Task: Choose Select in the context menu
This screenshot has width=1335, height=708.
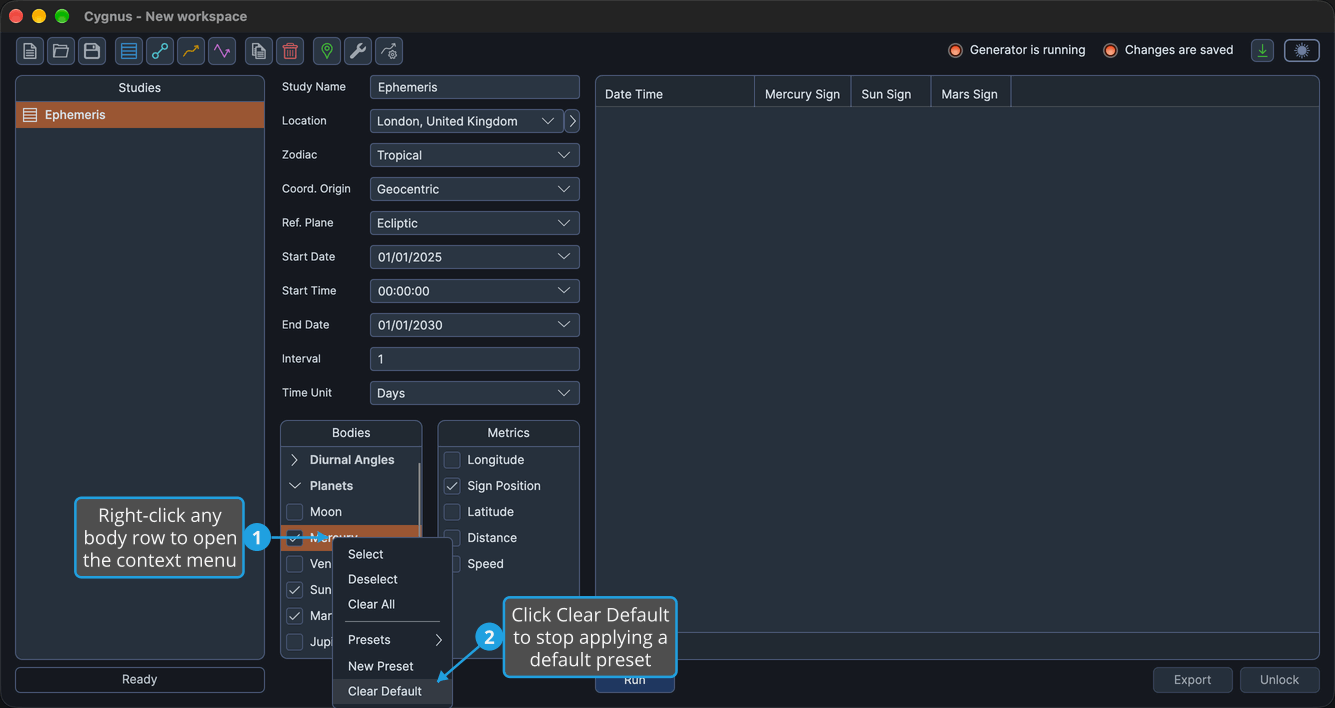Action: (393, 554)
